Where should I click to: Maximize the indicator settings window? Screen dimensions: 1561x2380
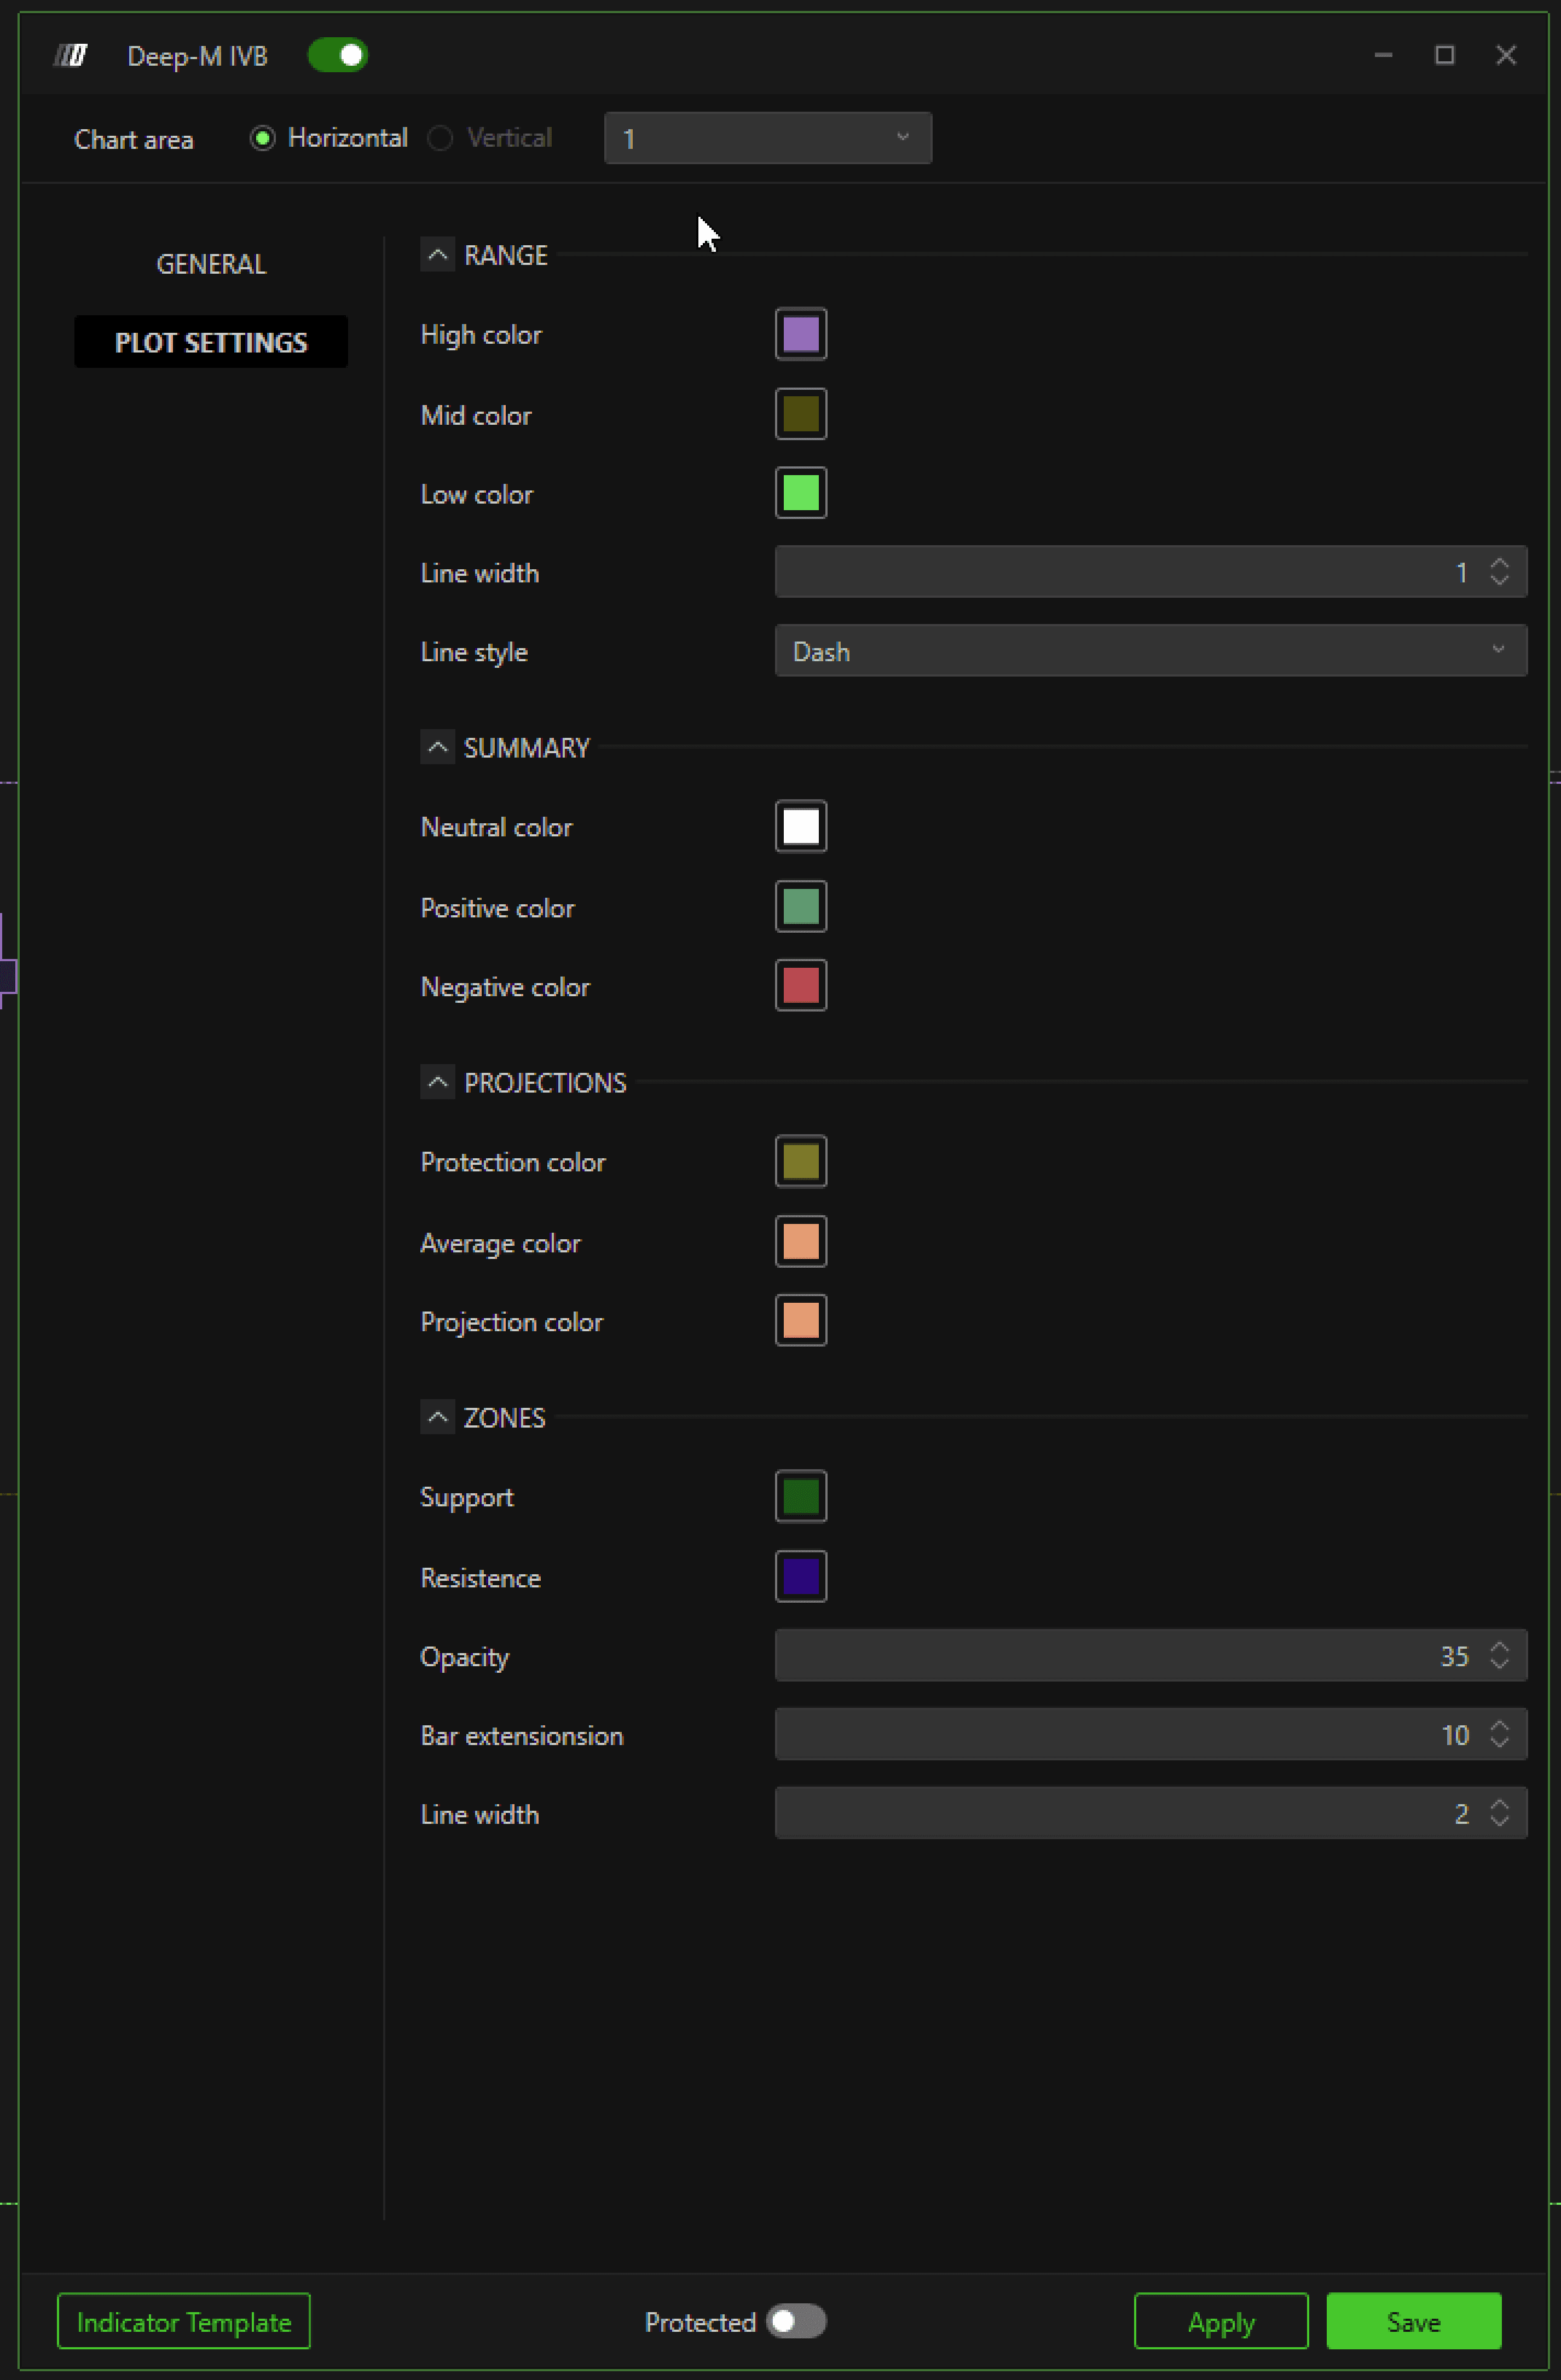click(x=1444, y=55)
